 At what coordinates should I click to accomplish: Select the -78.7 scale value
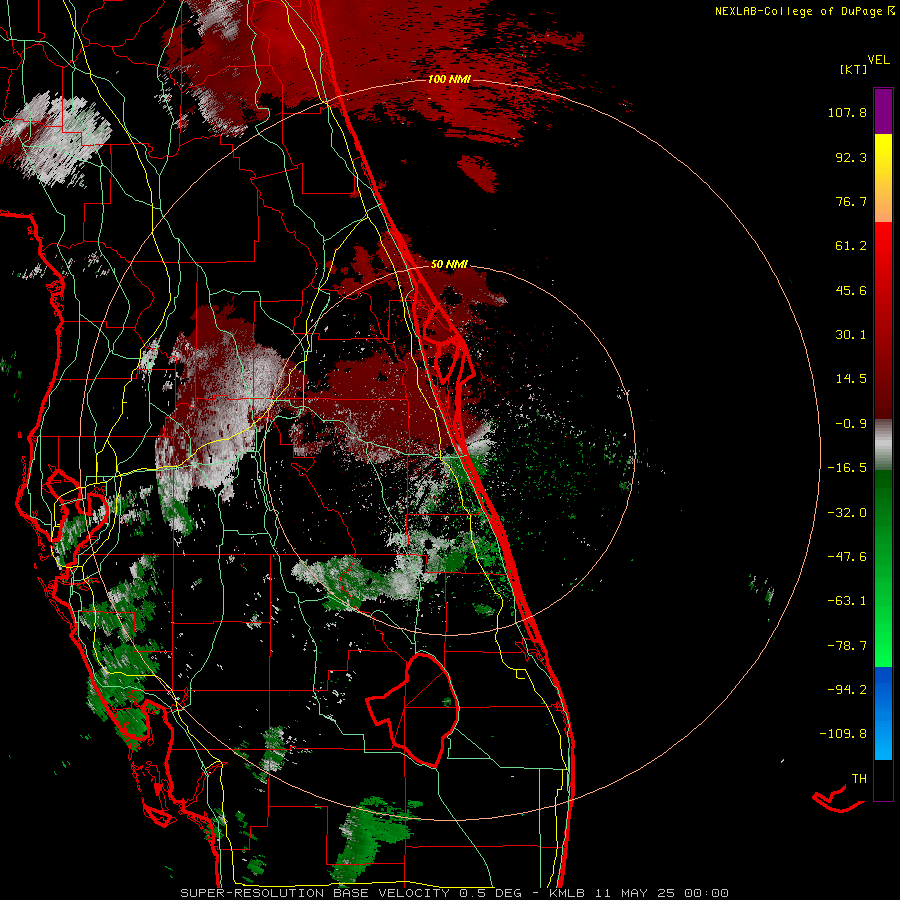pos(847,646)
